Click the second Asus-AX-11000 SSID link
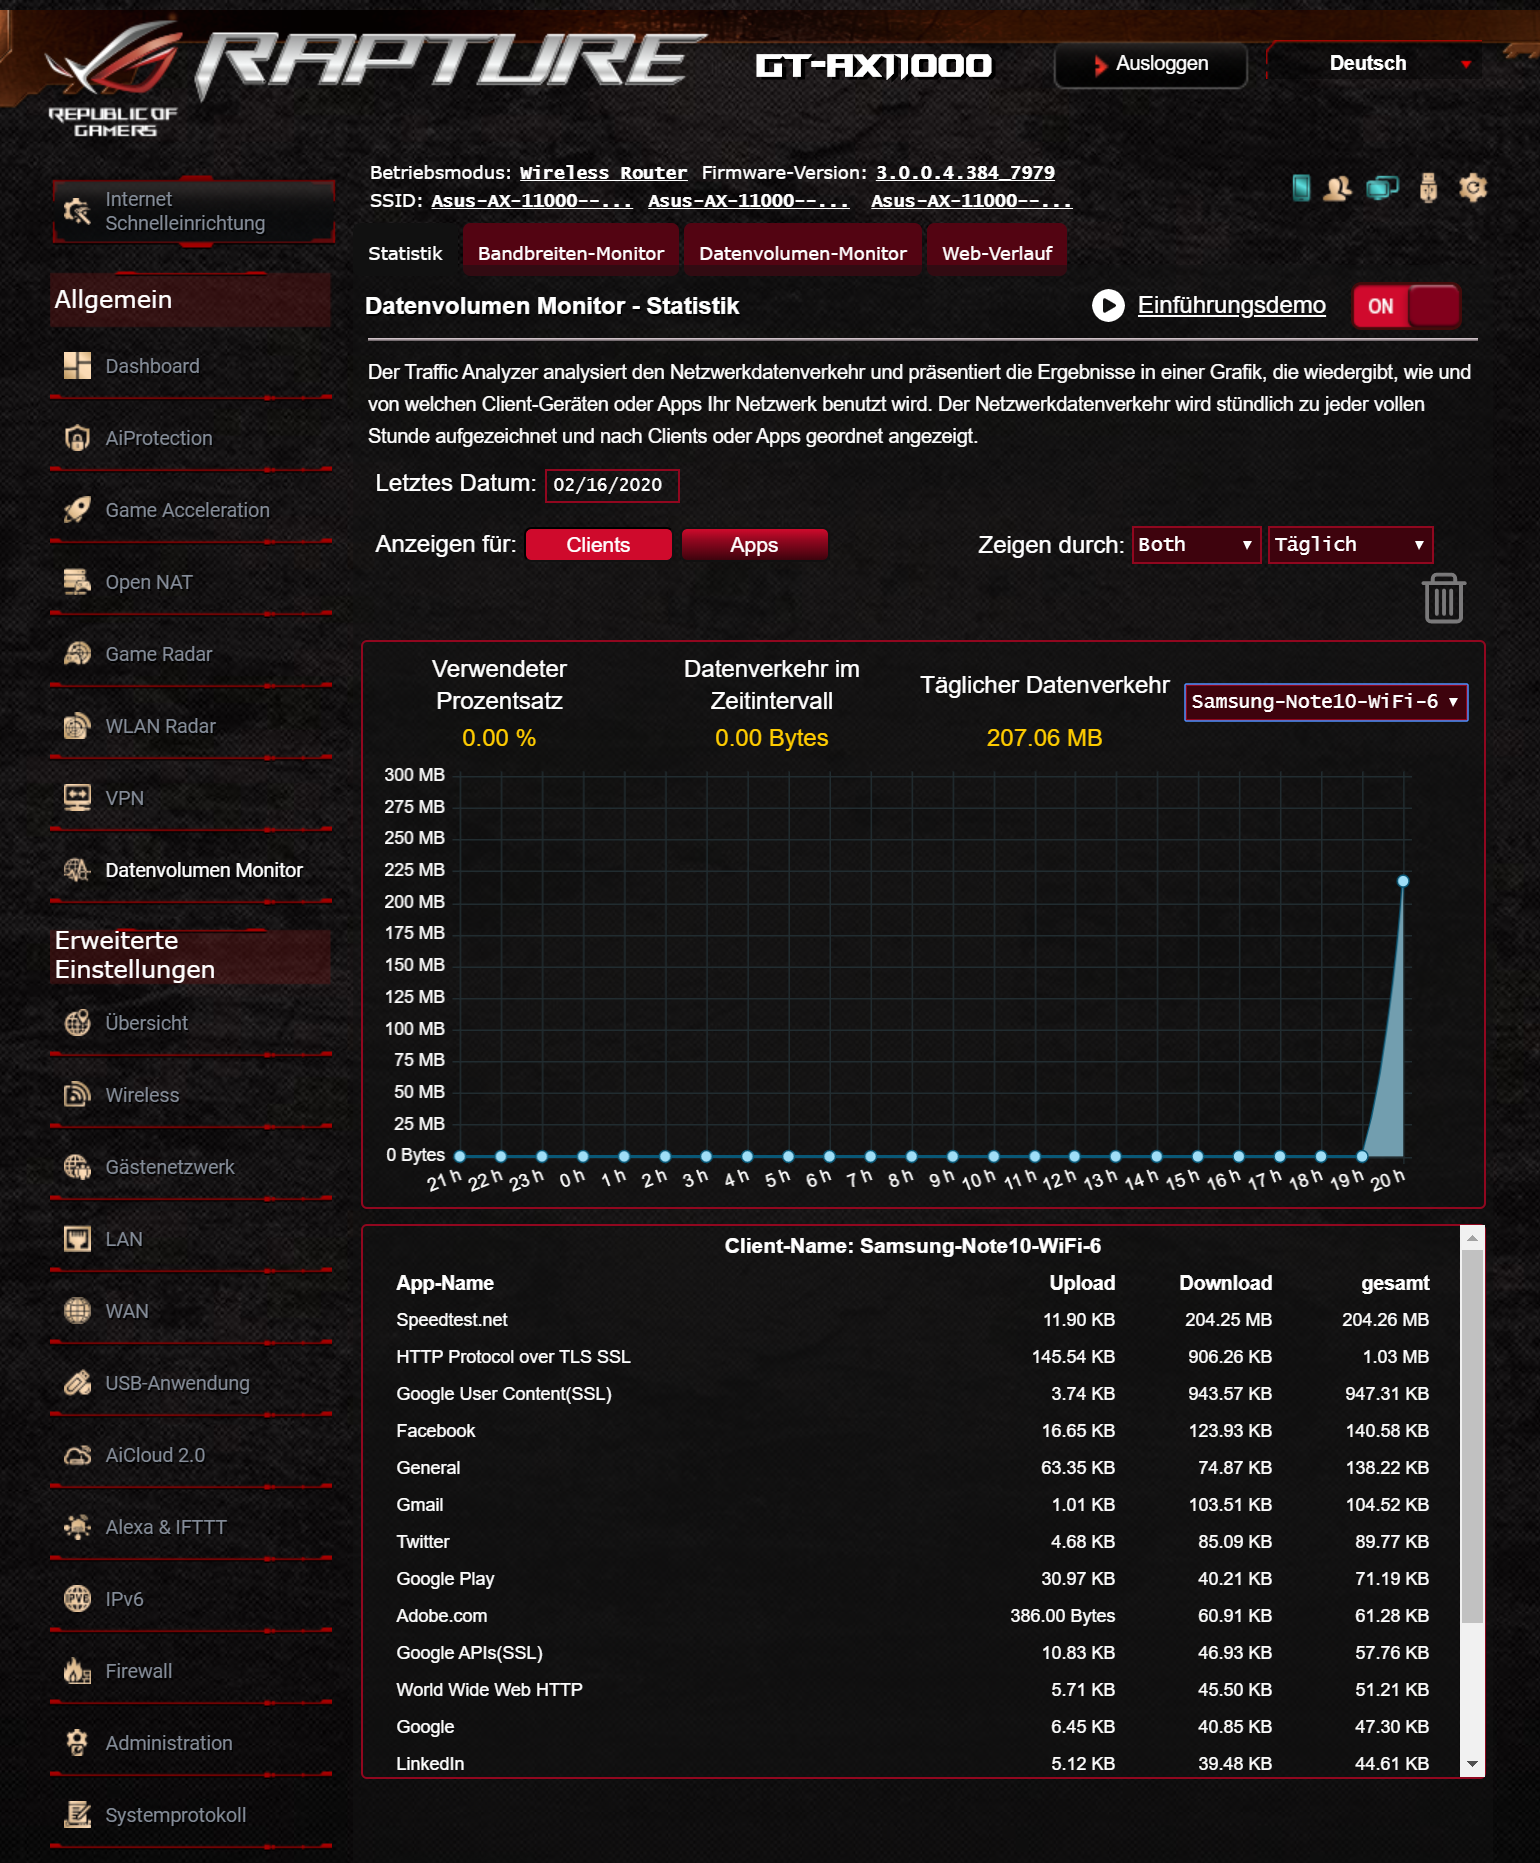 (748, 201)
